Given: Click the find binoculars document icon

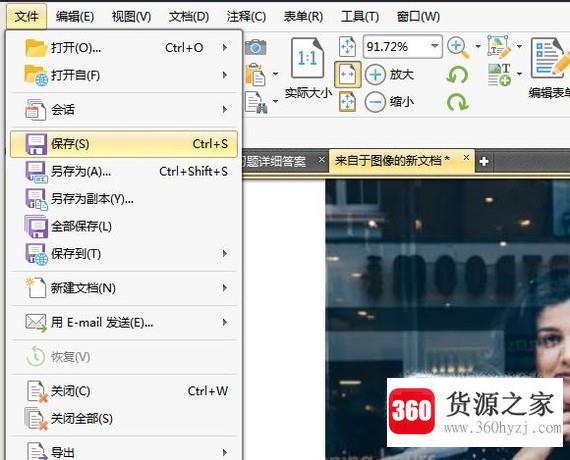Looking at the screenshot, I should tap(257, 102).
